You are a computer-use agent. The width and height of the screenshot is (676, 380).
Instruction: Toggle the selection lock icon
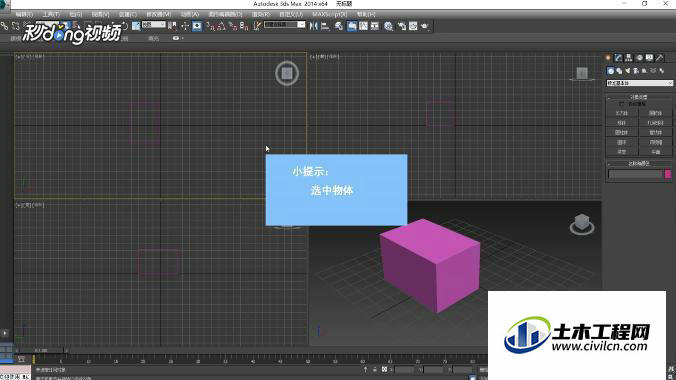click(x=375, y=370)
